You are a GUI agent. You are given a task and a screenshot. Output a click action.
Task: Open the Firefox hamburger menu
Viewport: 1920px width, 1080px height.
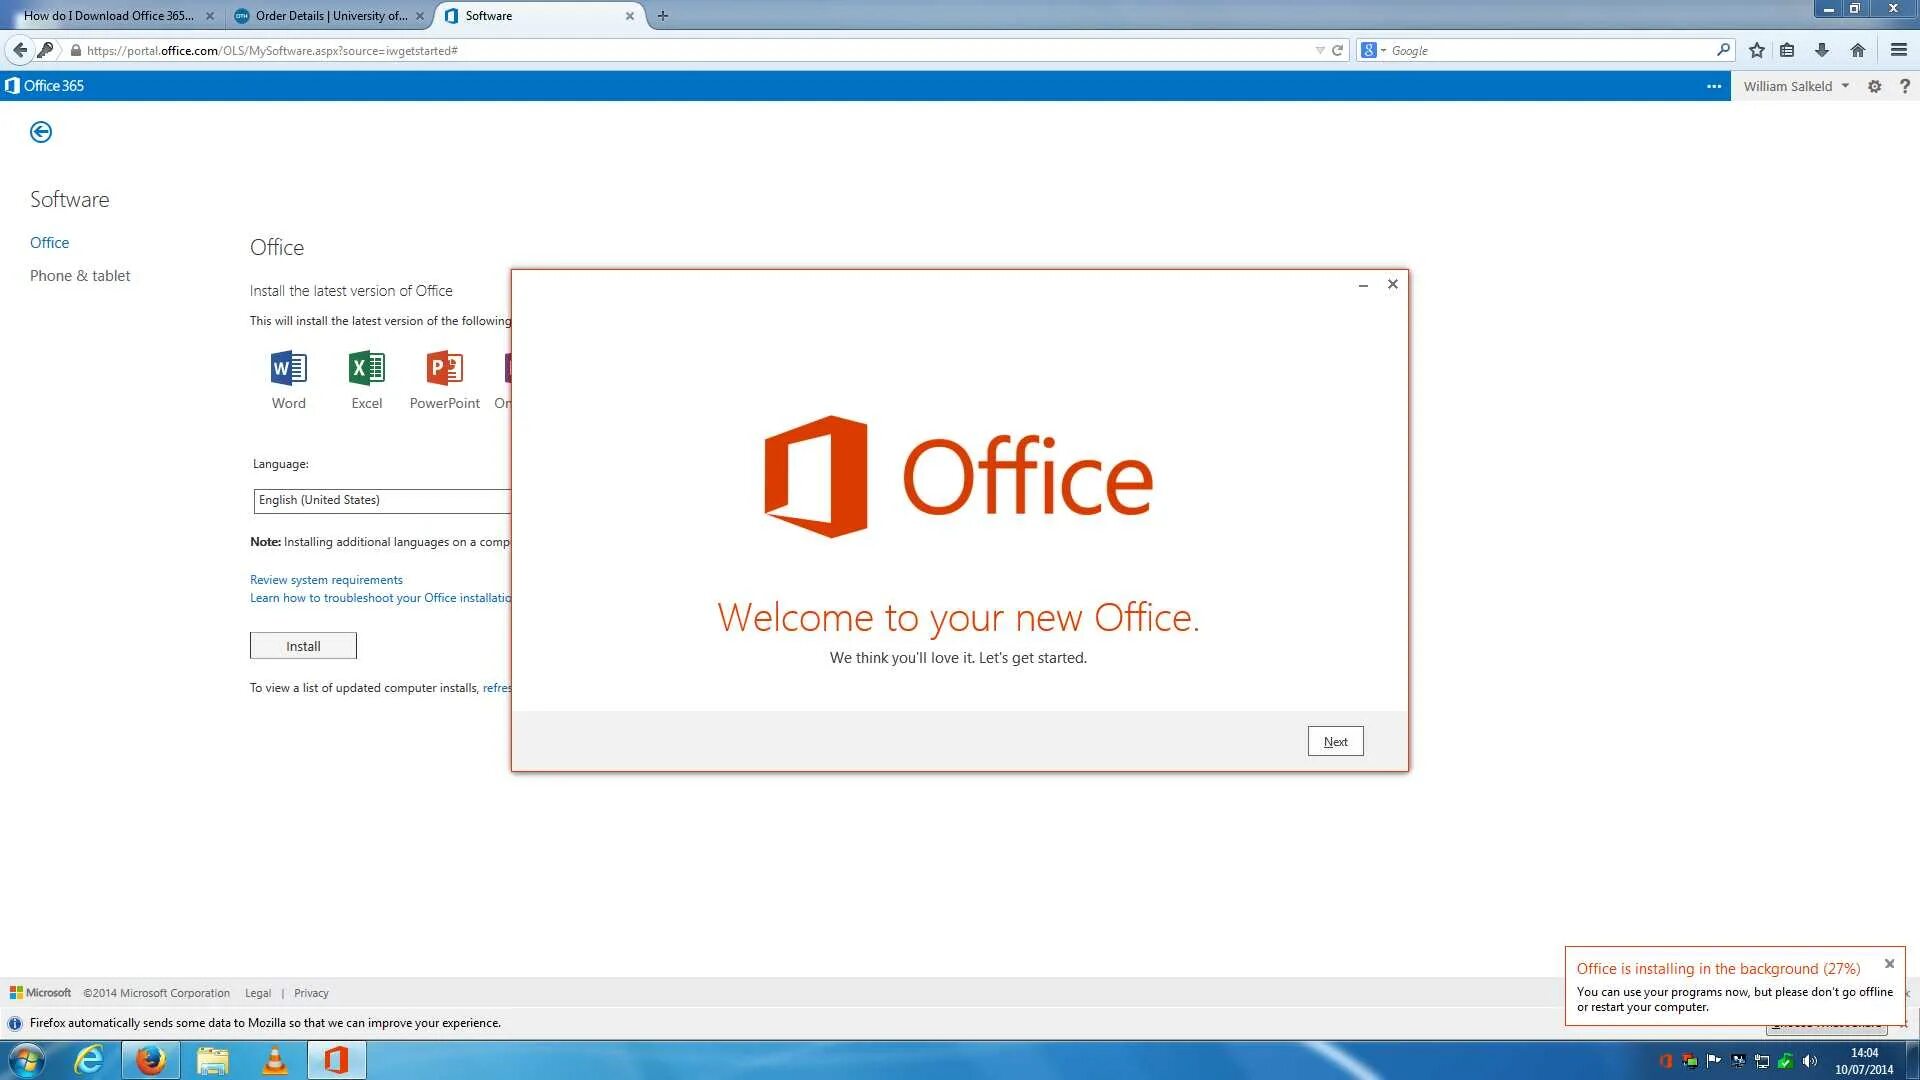1898,50
